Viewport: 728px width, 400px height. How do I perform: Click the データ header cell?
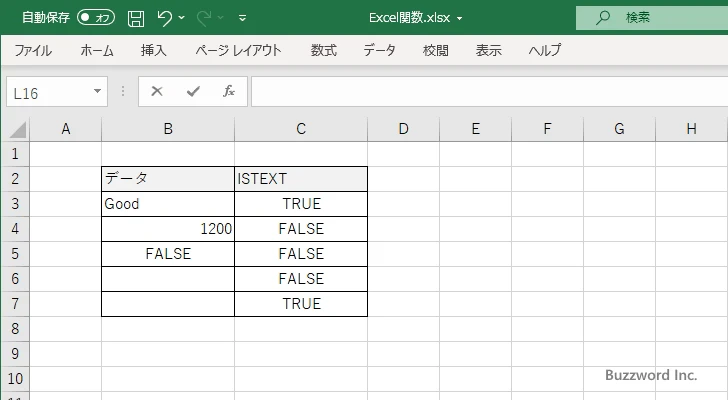168,179
